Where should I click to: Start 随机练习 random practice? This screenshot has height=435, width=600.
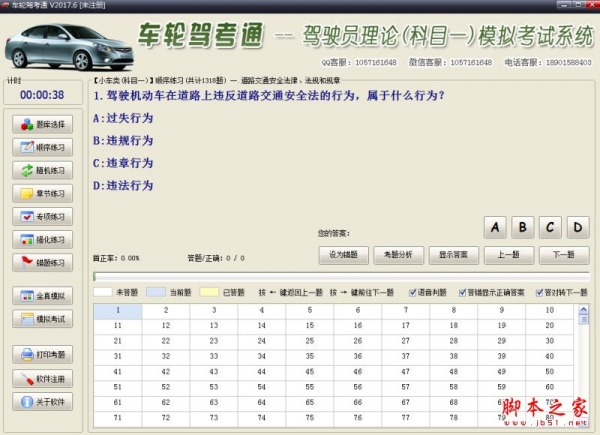[x=42, y=170]
